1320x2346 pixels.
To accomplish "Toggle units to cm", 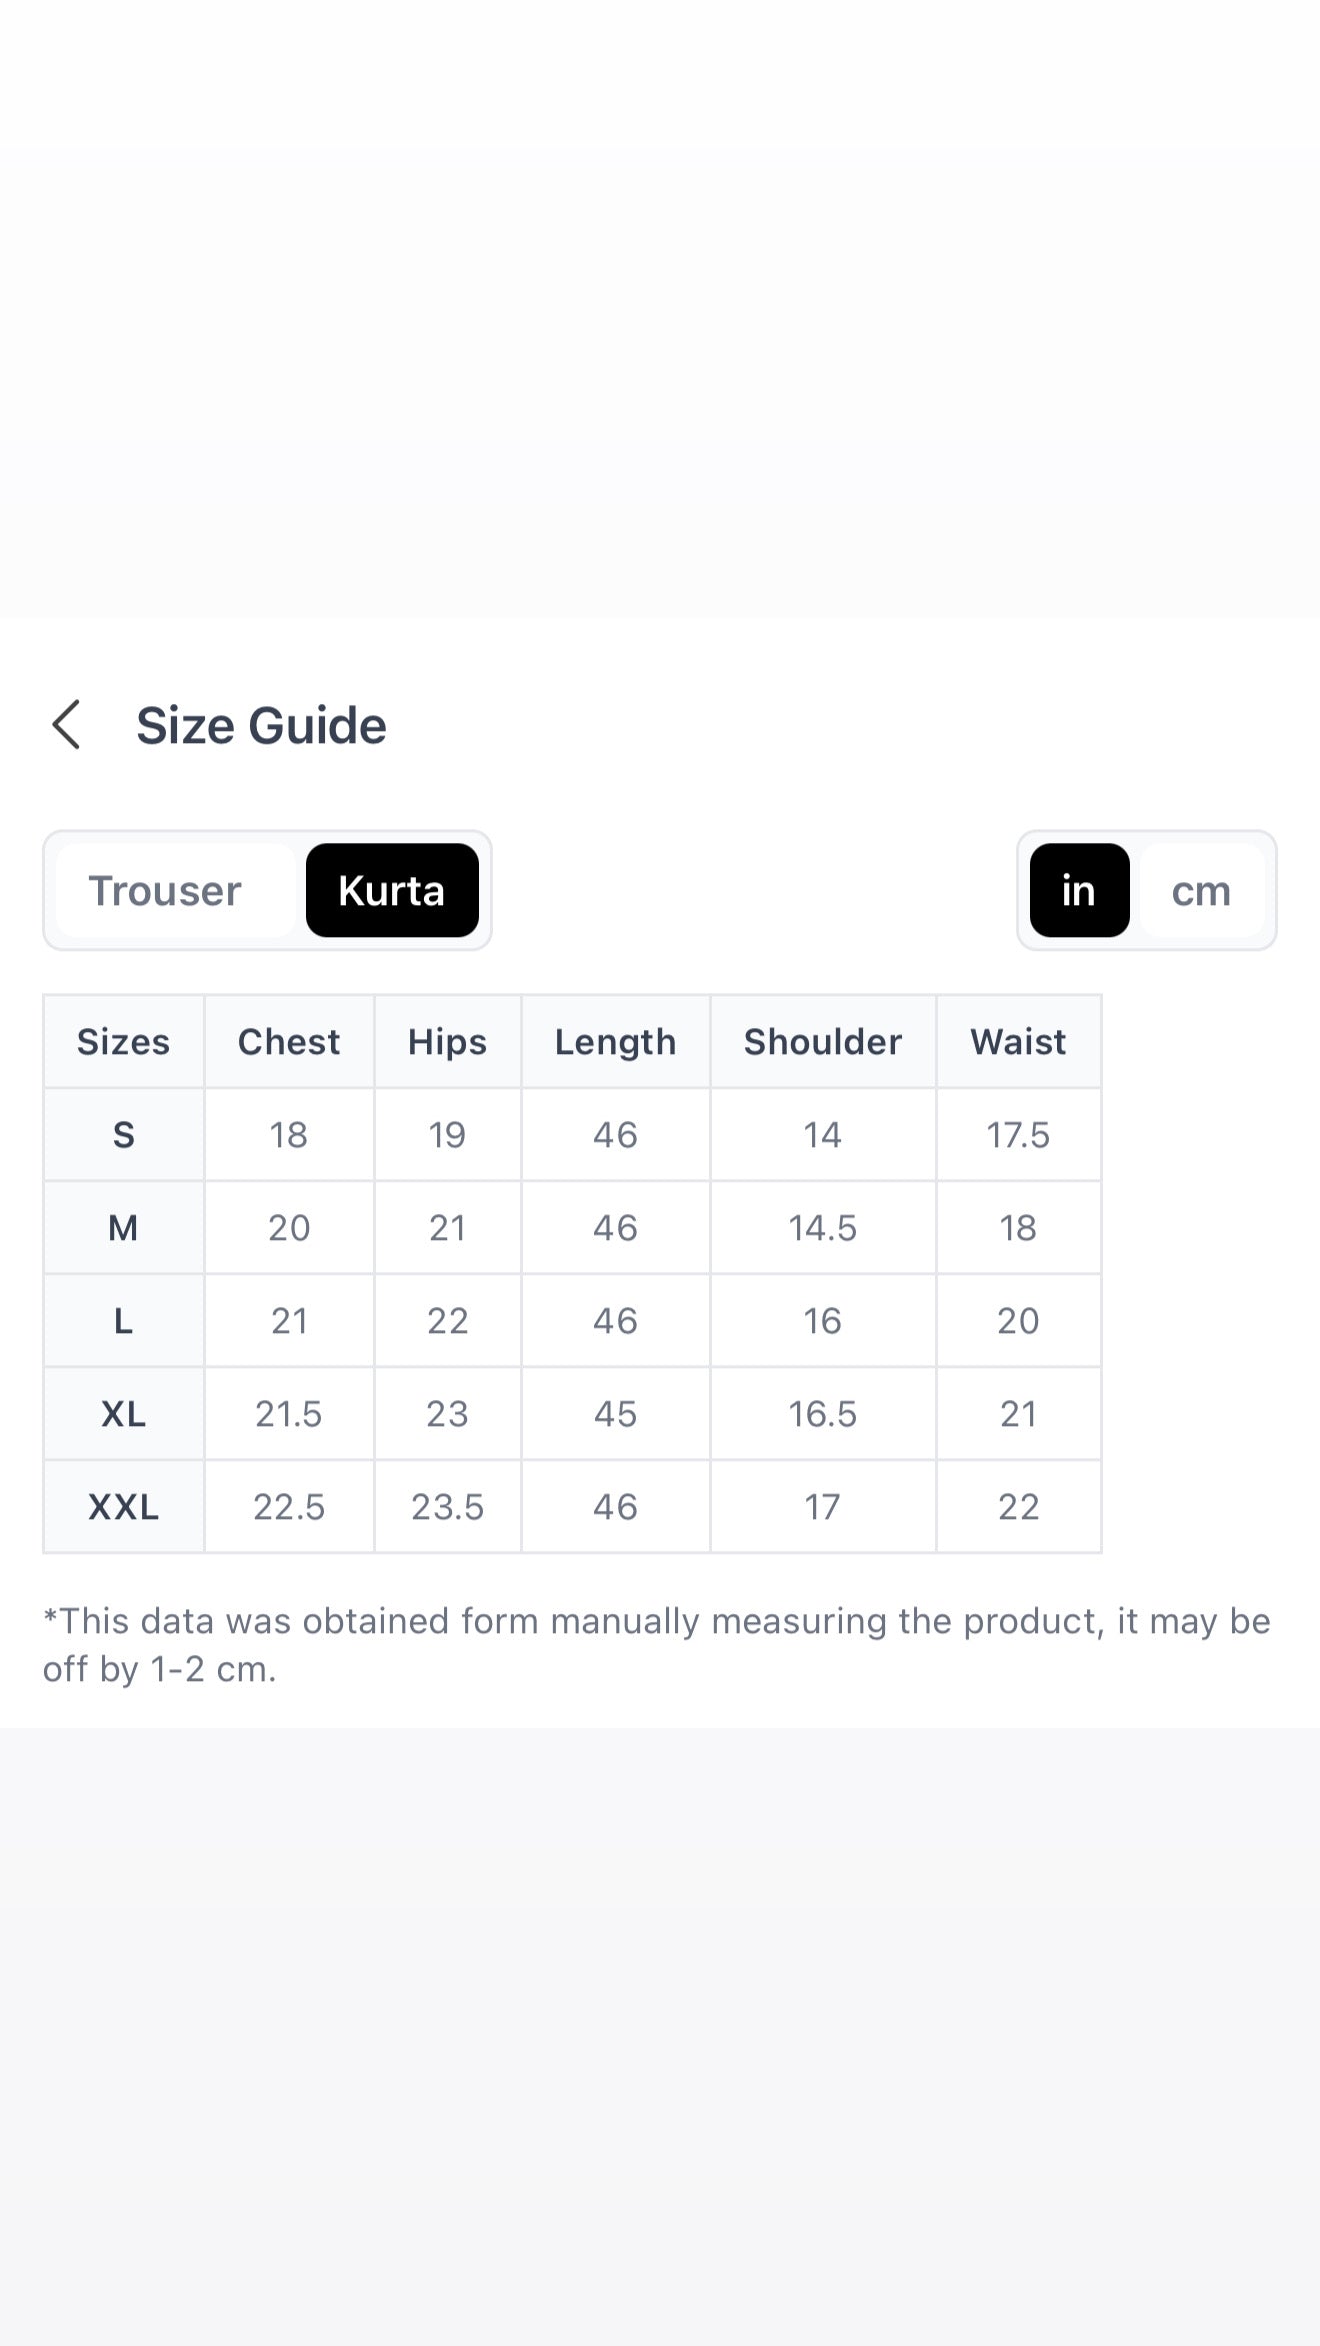I will (x=1201, y=890).
